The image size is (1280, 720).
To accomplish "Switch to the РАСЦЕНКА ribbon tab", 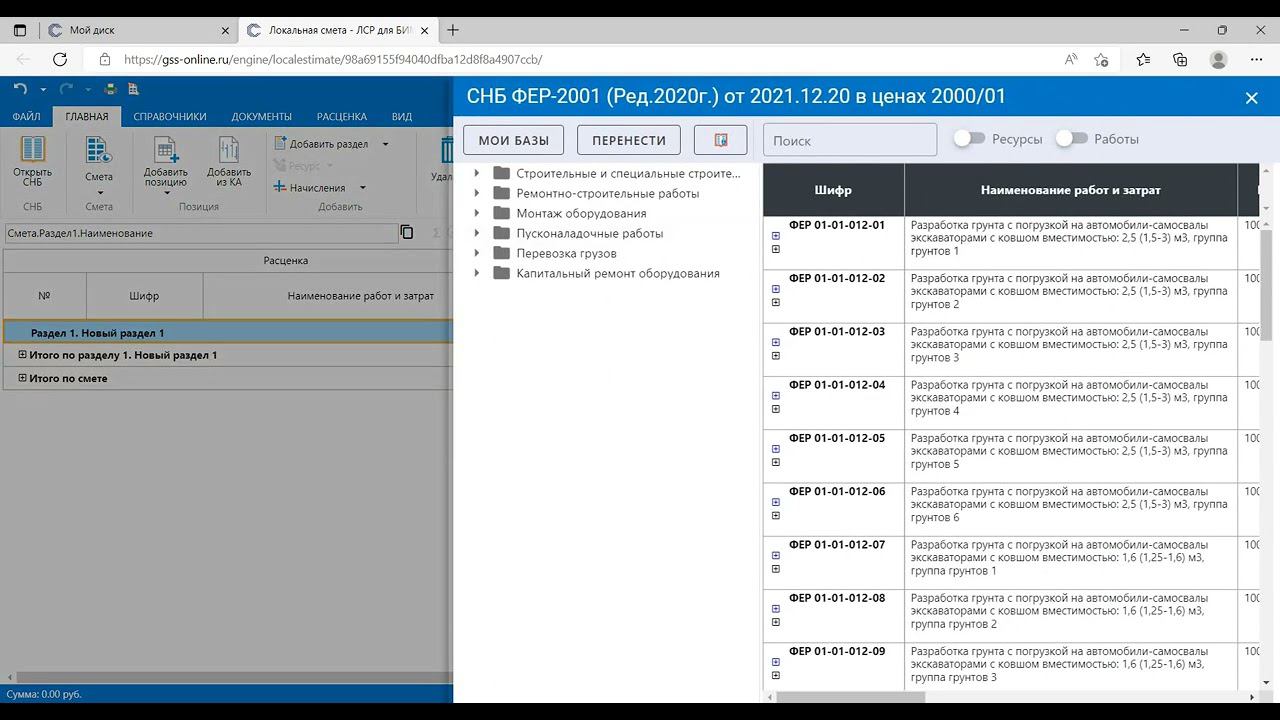I will pyautogui.click(x=342, y=116).
